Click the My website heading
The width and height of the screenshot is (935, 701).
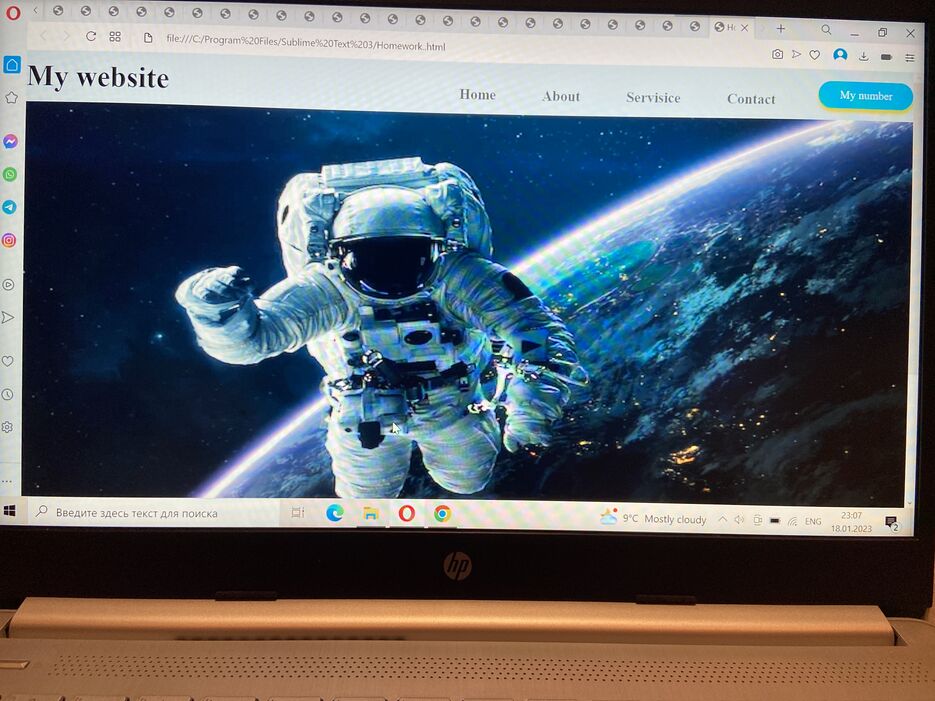pos(98,77)
